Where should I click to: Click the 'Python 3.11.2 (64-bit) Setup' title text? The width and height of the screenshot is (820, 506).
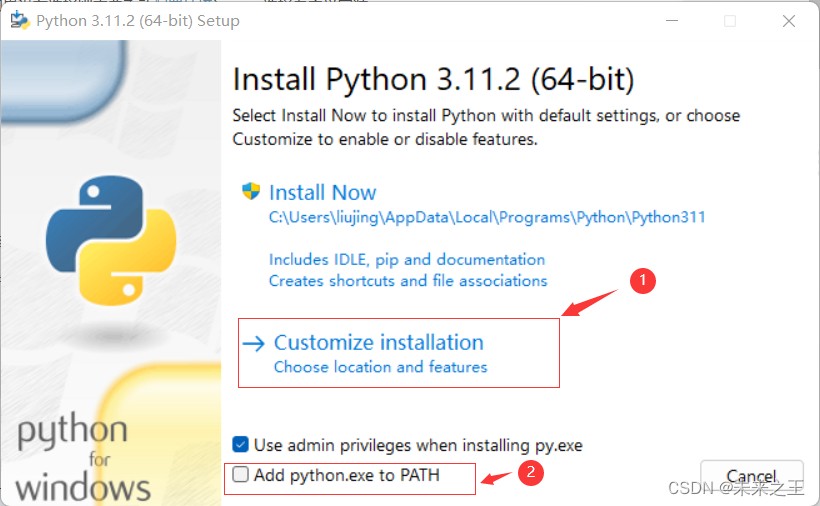138,21
